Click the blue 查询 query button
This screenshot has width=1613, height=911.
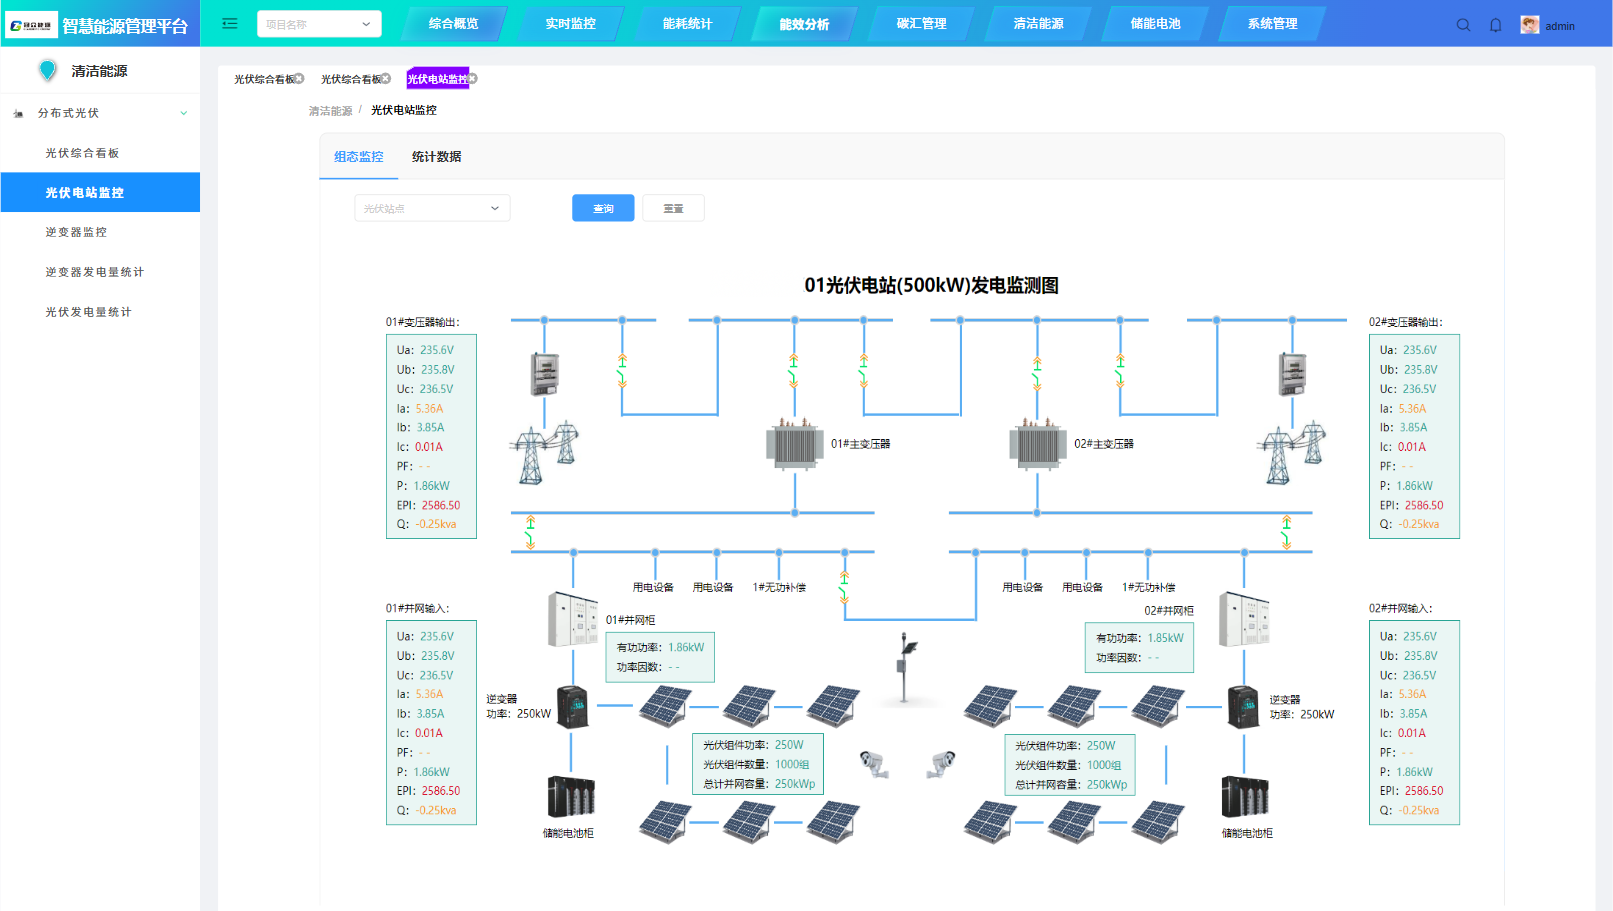(603, 208)
